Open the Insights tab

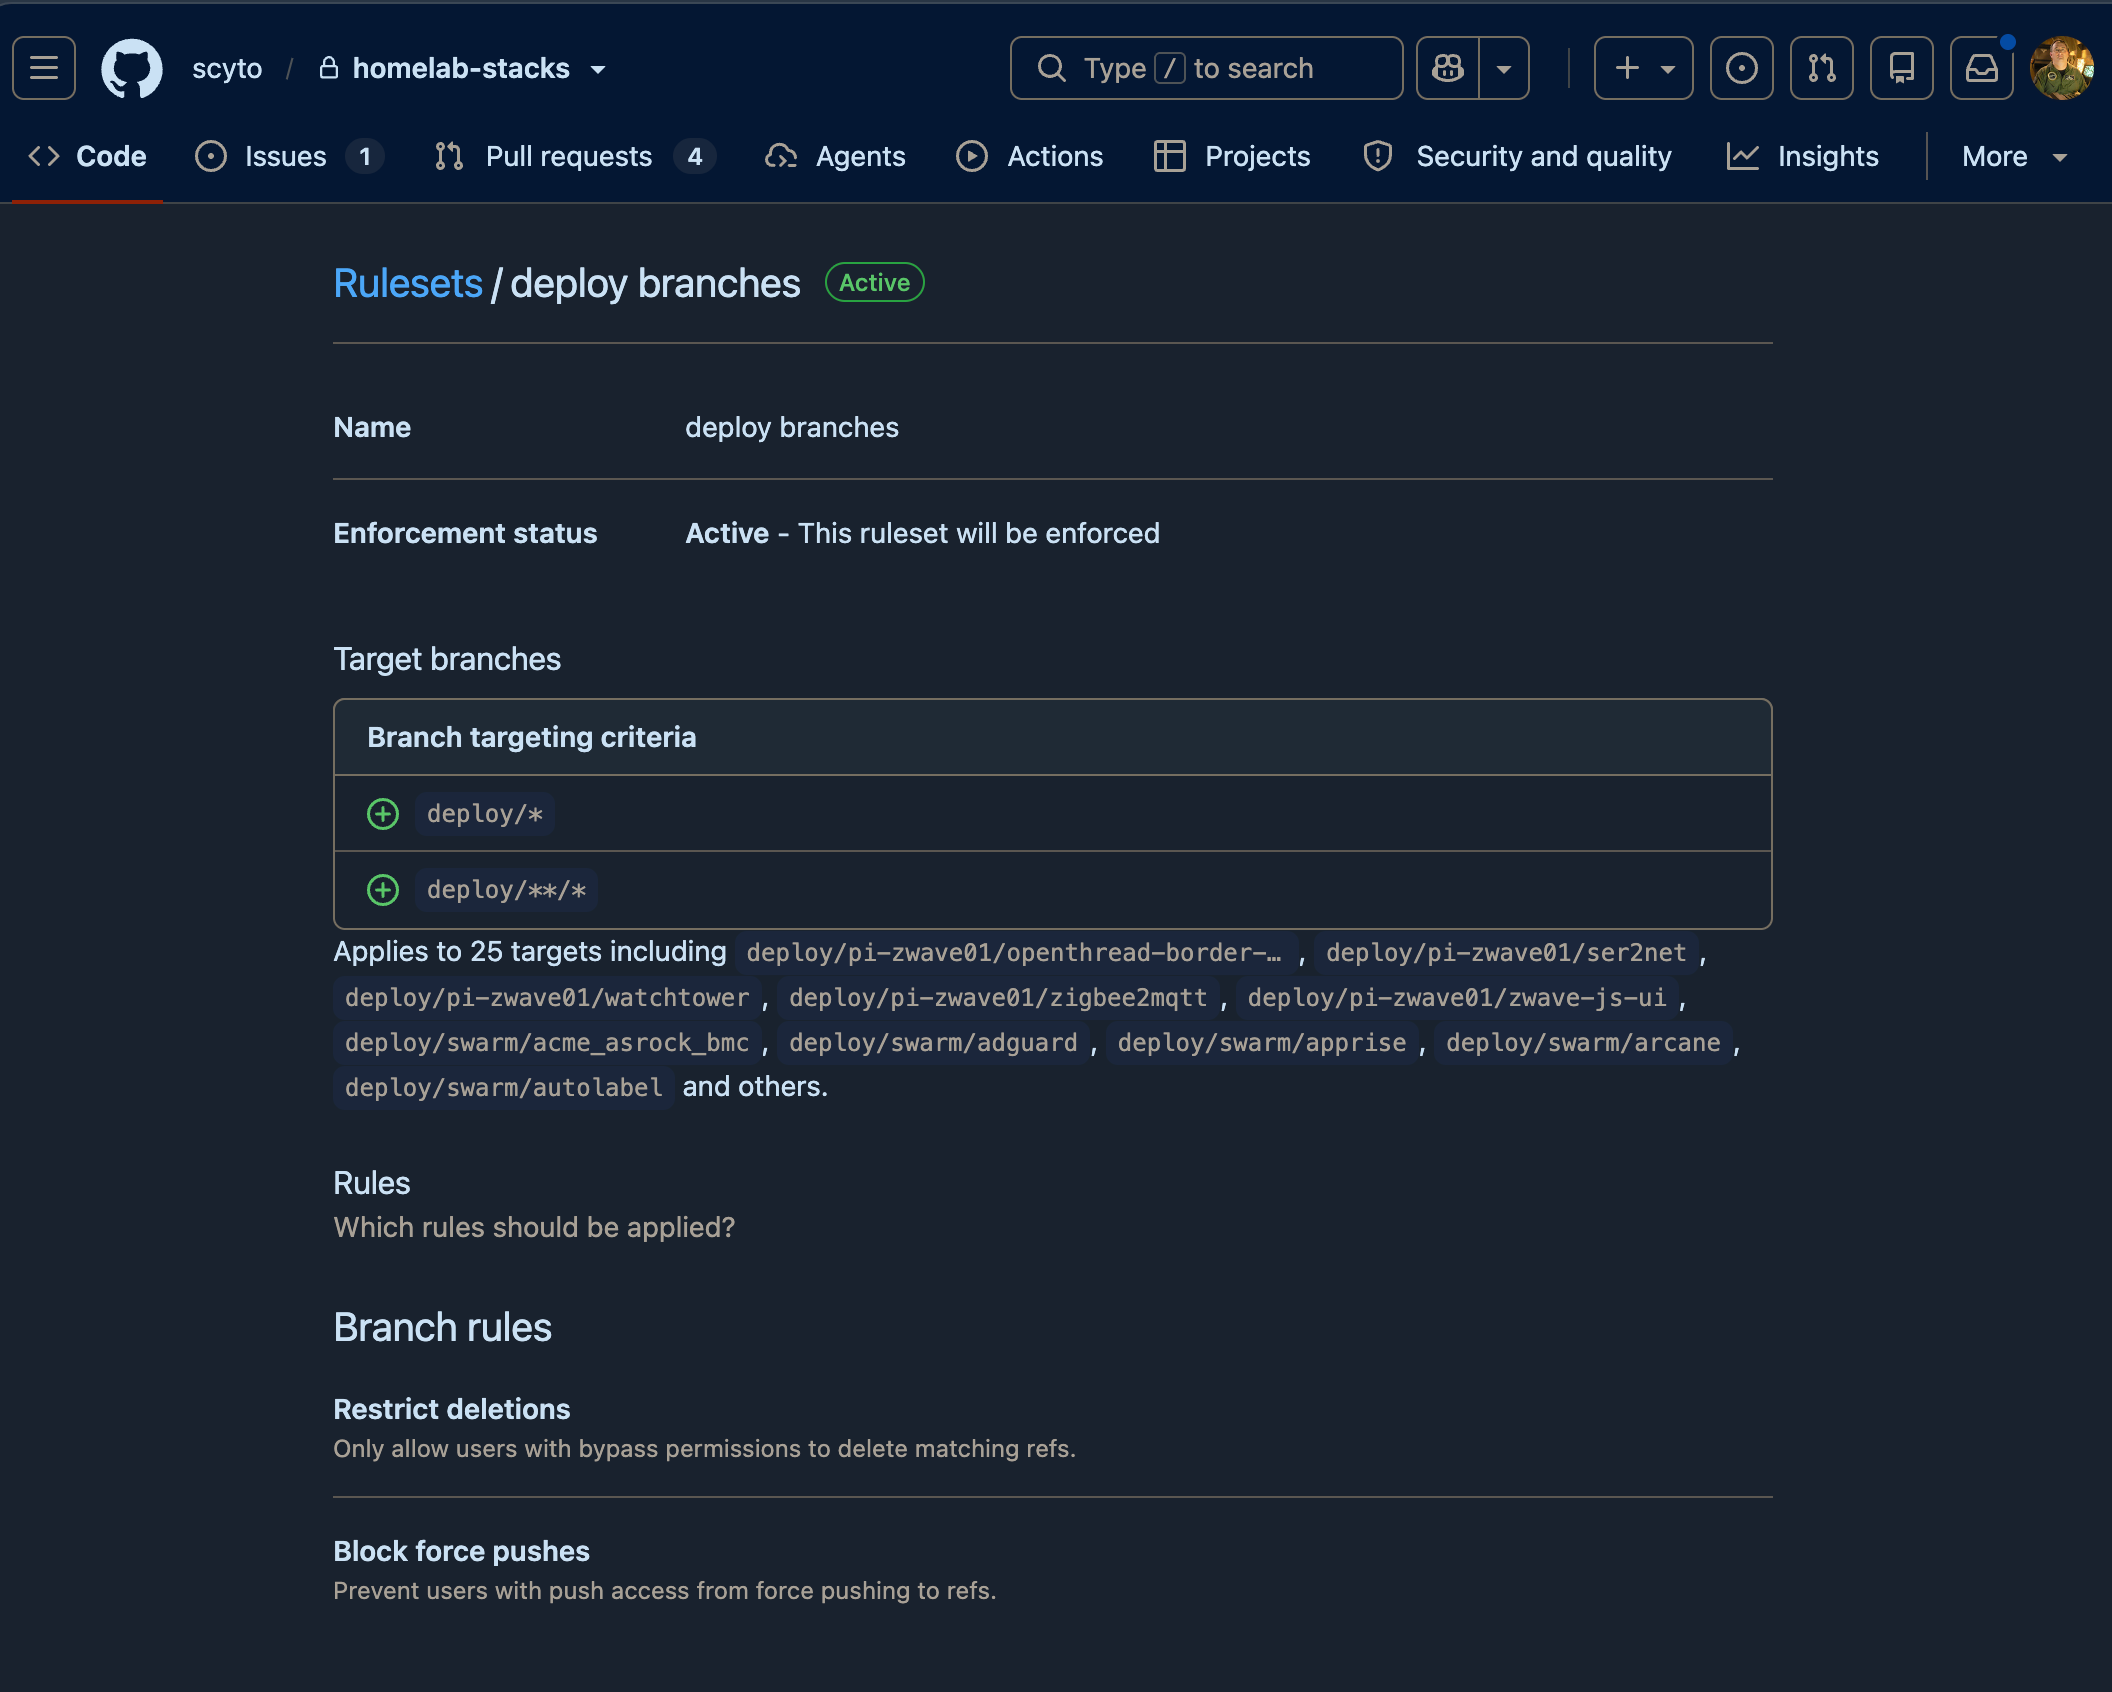pos(1803,156)
